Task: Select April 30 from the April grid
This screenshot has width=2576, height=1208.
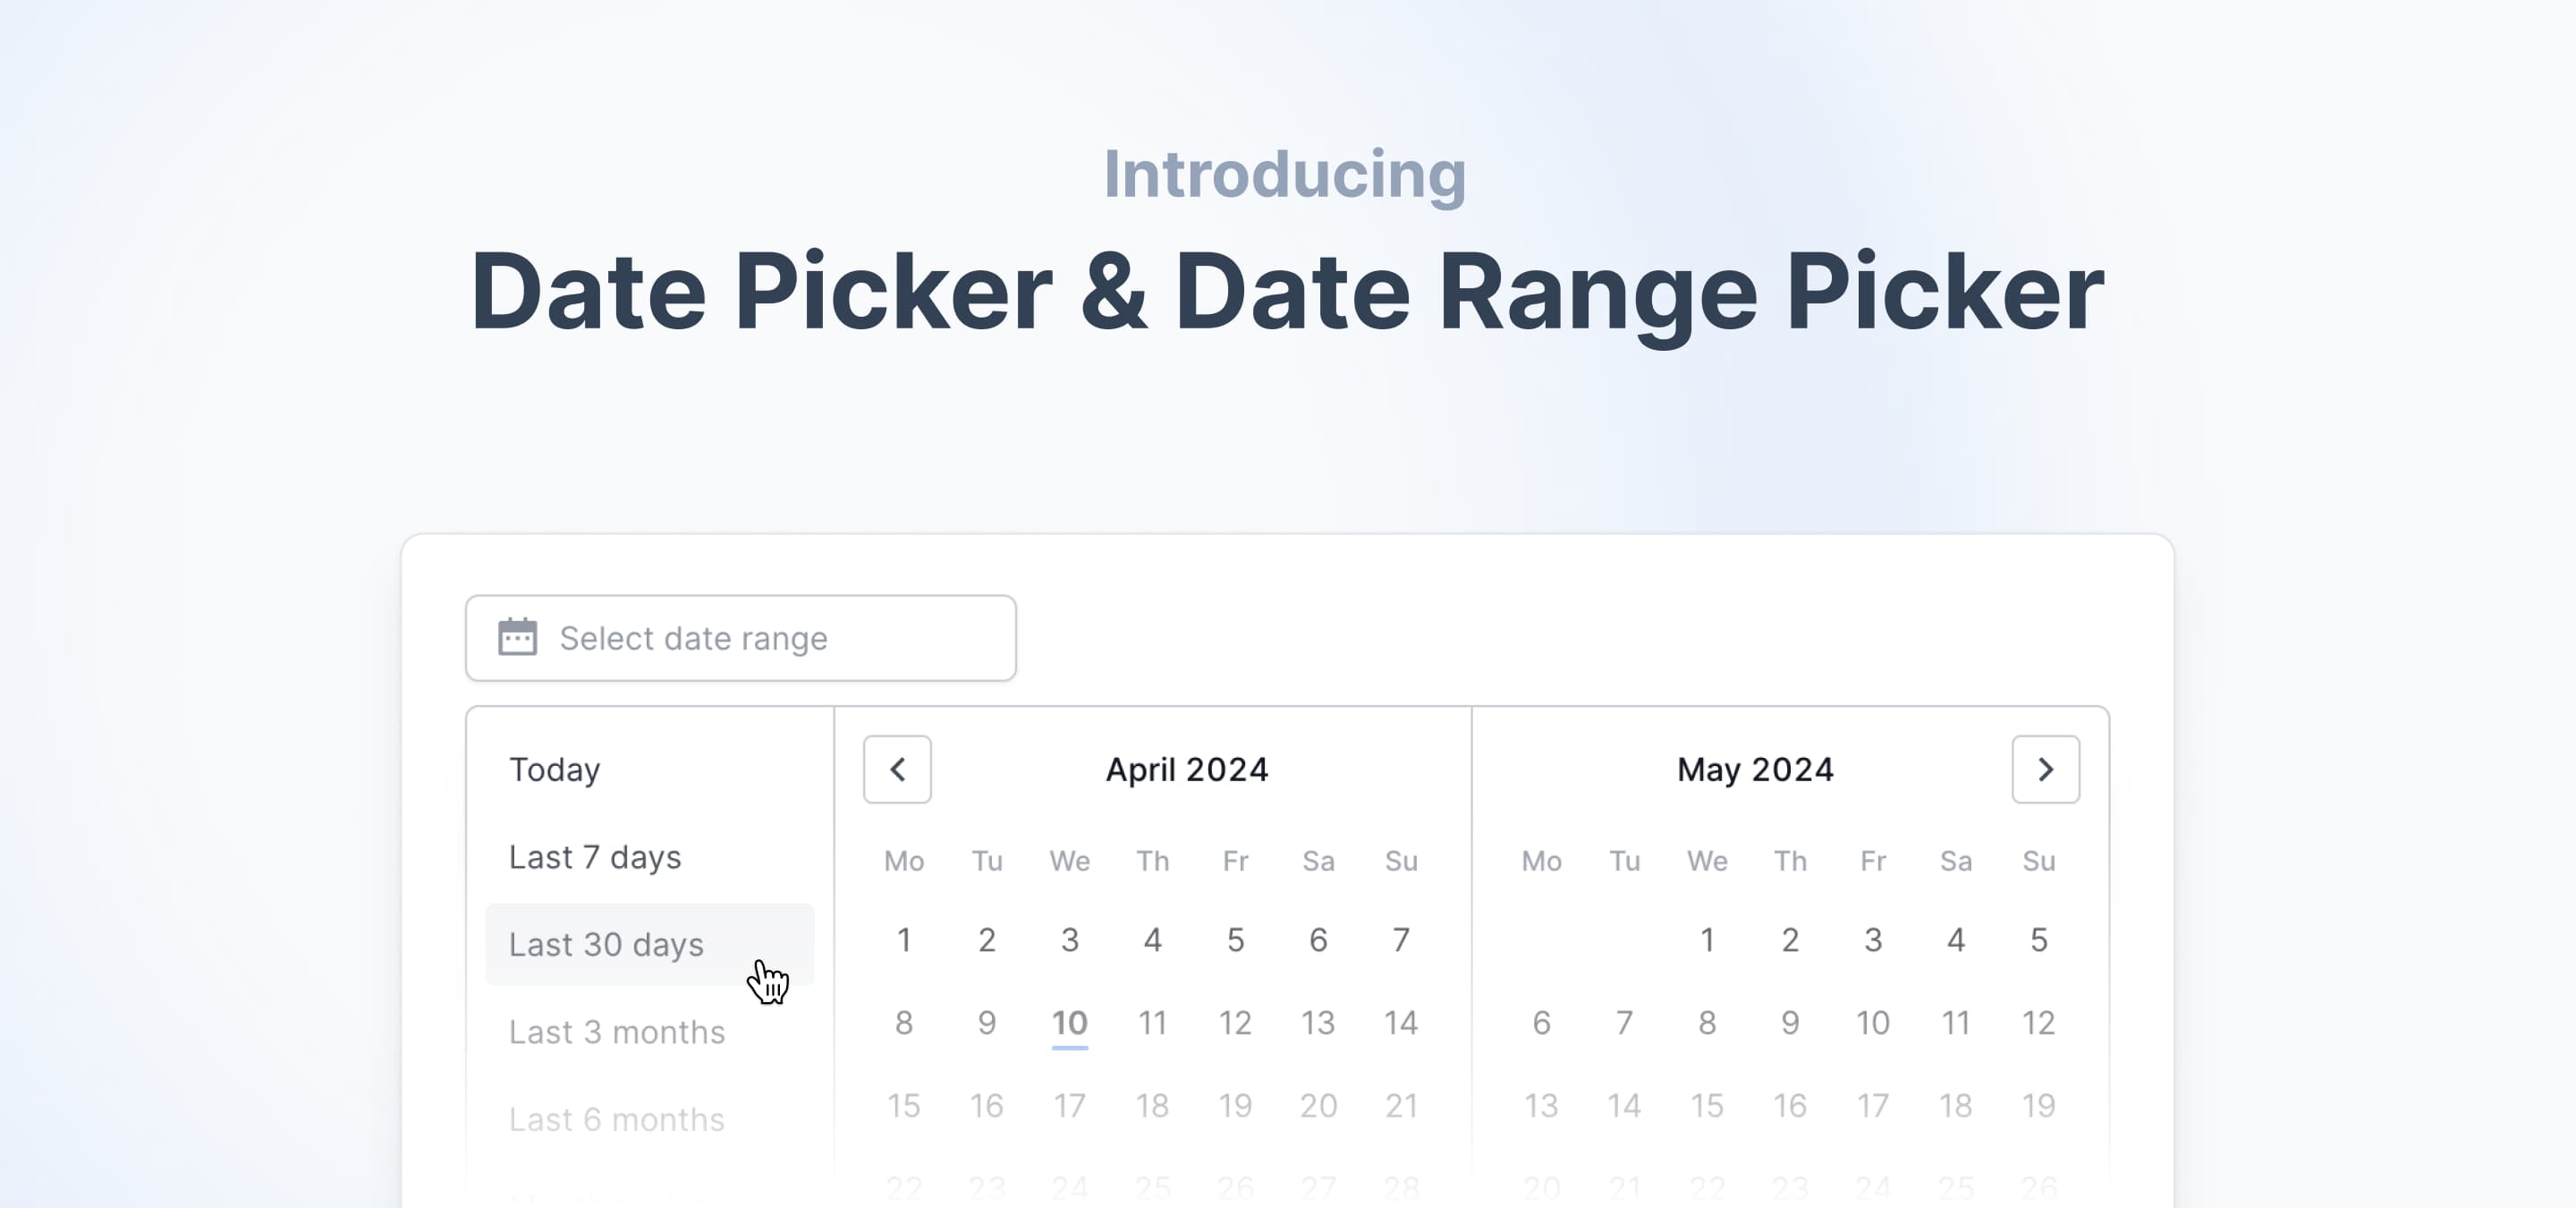Action: pyautogui.click(x=987, y=1204)
